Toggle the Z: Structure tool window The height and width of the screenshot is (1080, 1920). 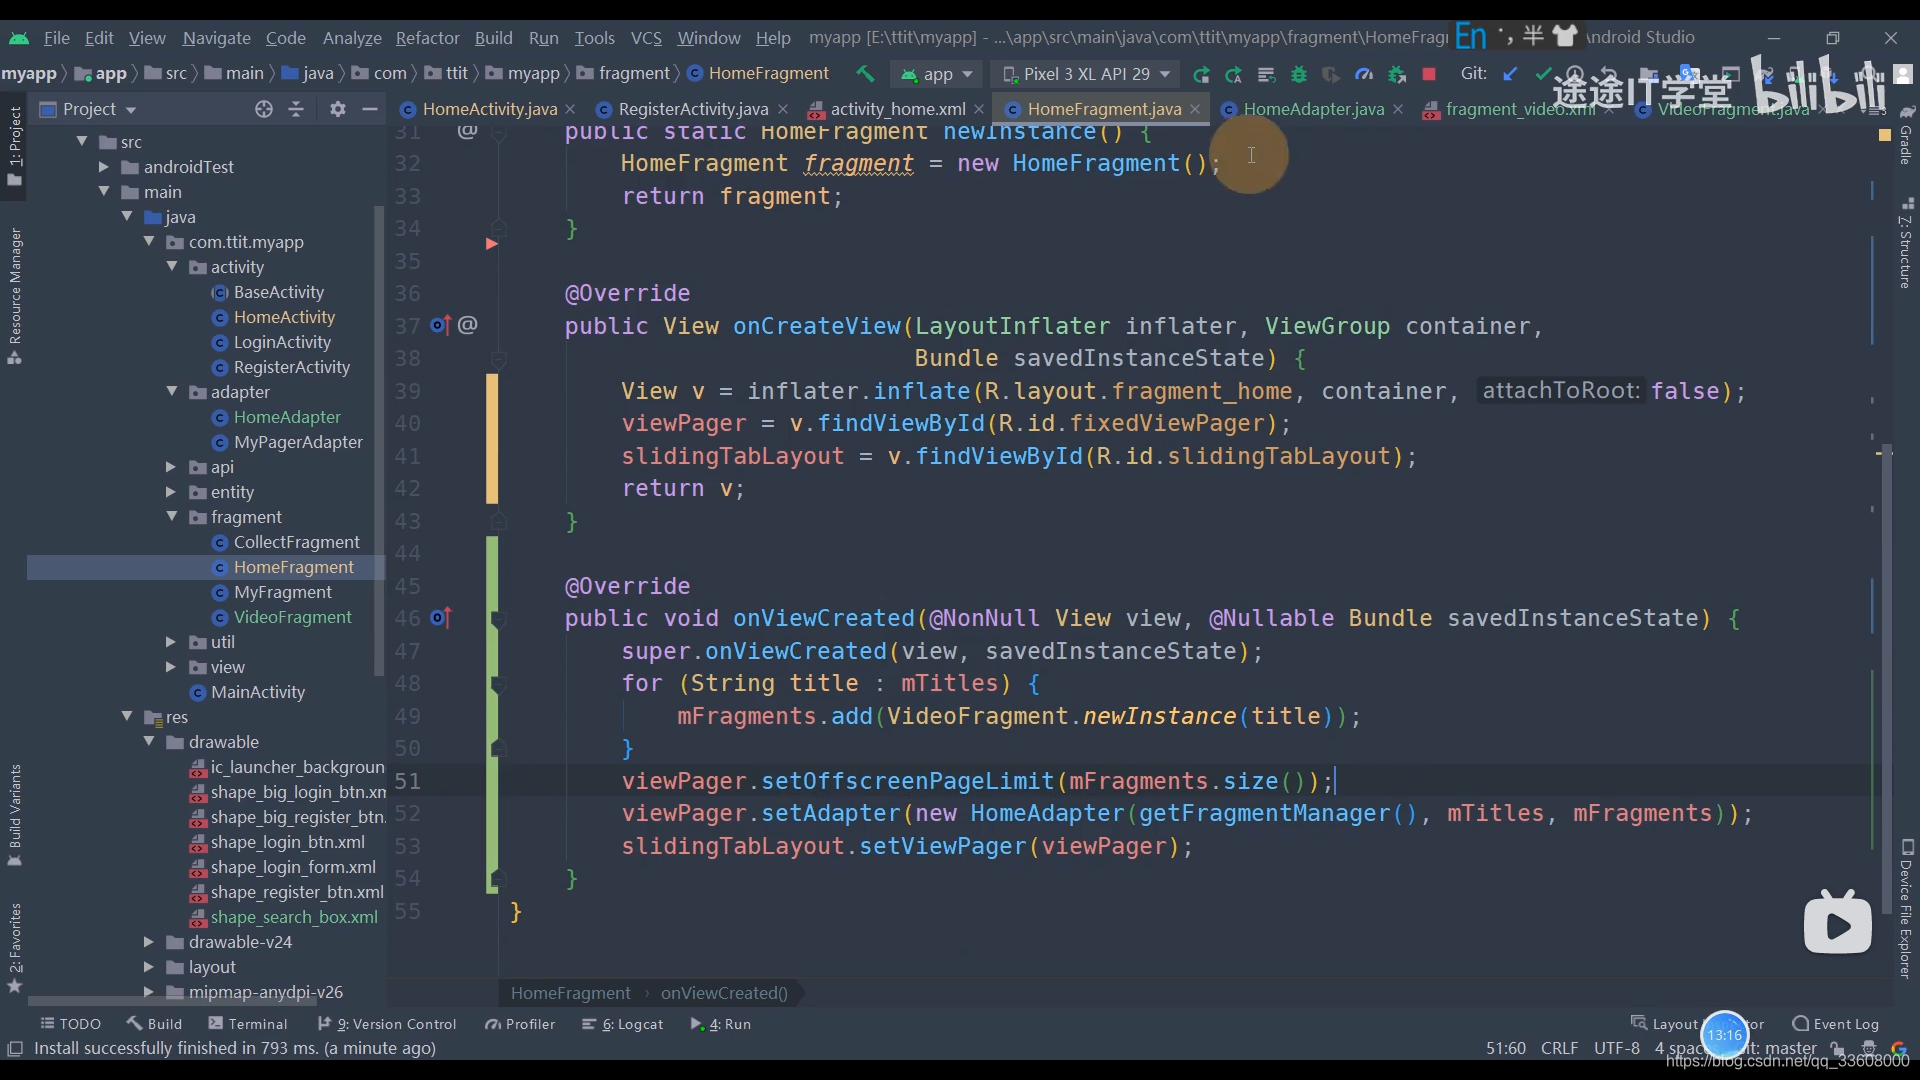pyautogui.click(x=1906, y=243)
